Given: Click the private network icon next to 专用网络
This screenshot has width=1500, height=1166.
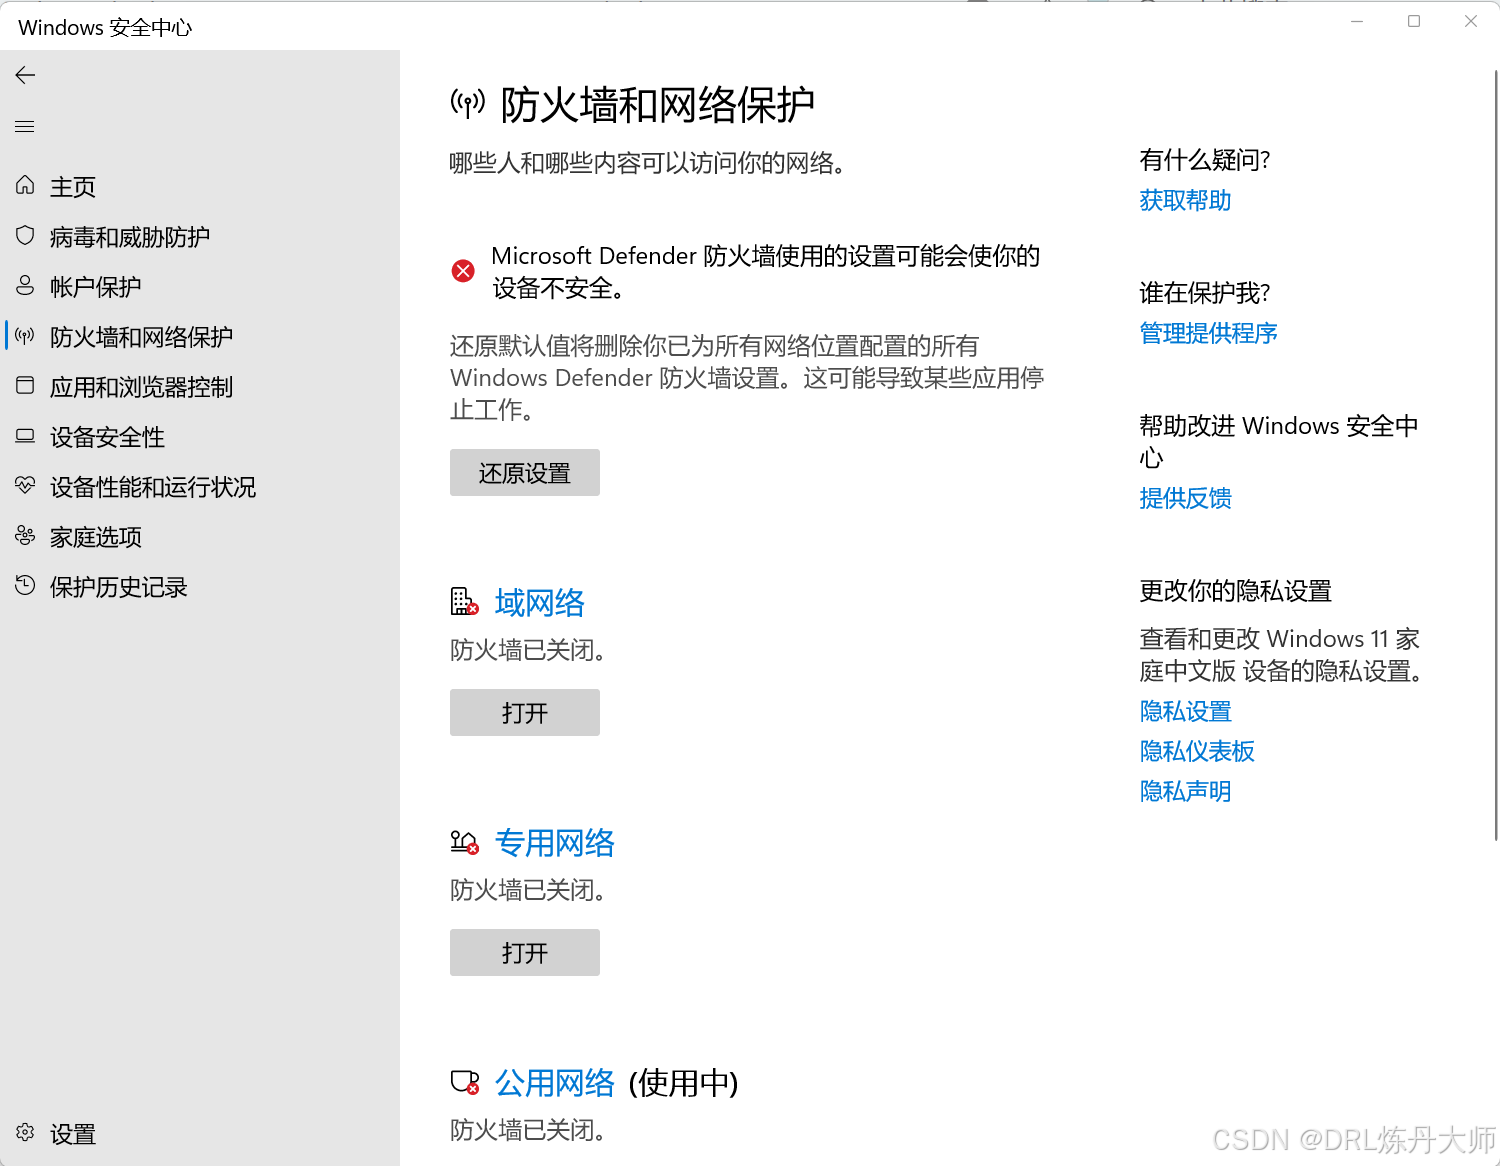Looking at the screenshot, I should tap(464, 842).
